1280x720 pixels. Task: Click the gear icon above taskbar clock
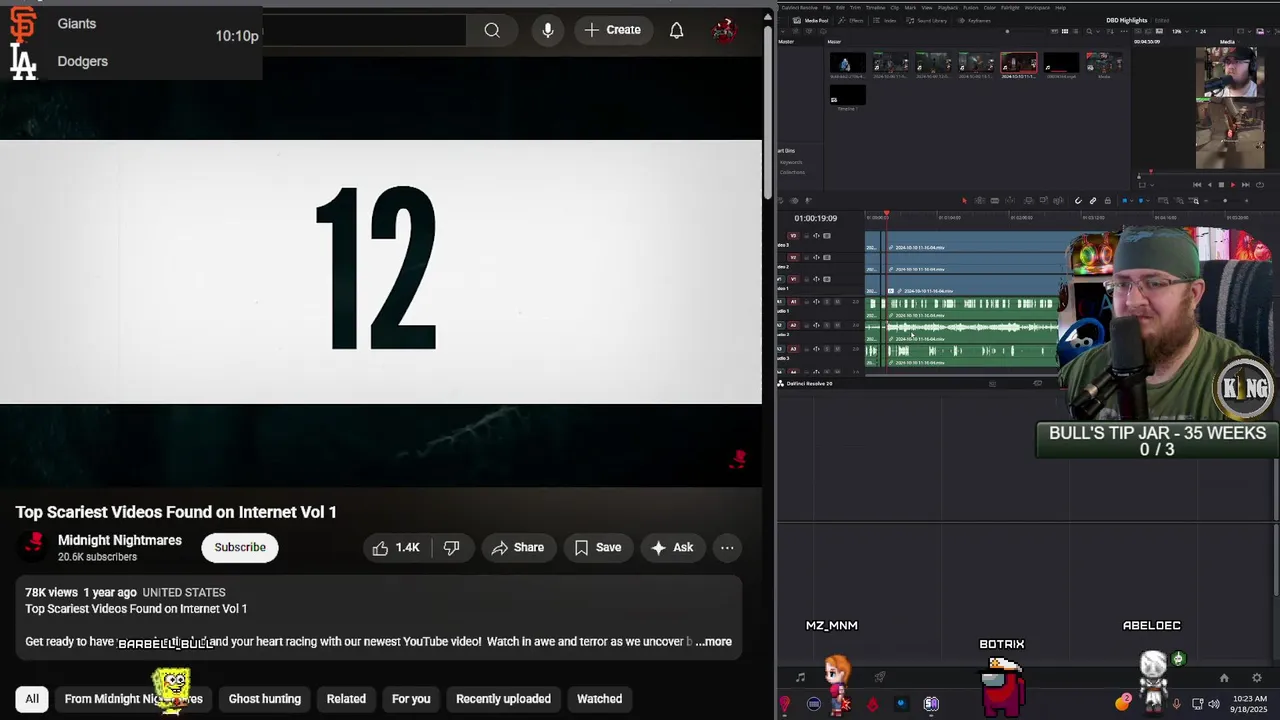(1257, 678)
